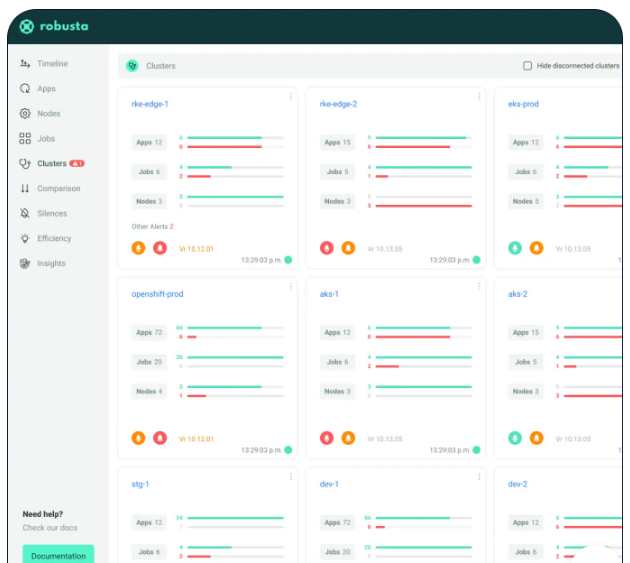Open stg-1 cluster
This screenshot has height=563, width=630.
point(140,484)
